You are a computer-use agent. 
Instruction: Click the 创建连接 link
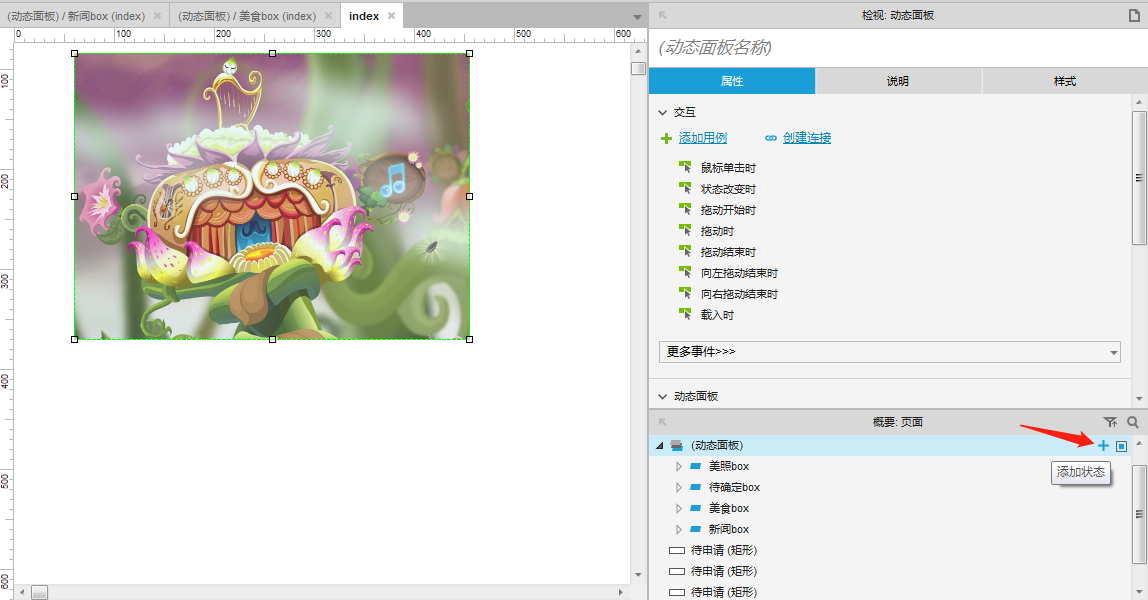[x=807, y=138]
